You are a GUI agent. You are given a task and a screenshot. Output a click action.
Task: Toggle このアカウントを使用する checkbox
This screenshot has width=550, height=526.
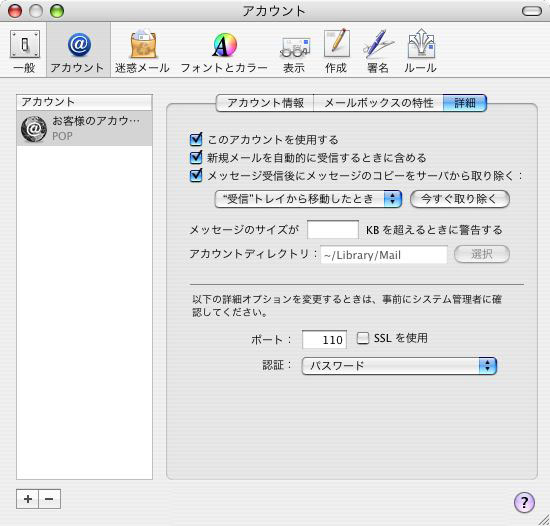pyautogui.click(x=196, y=140)
